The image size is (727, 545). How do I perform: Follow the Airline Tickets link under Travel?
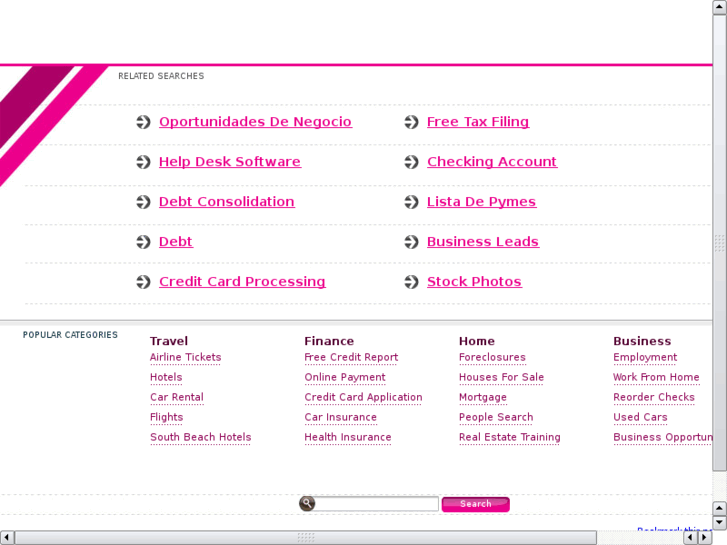(185, 357)
